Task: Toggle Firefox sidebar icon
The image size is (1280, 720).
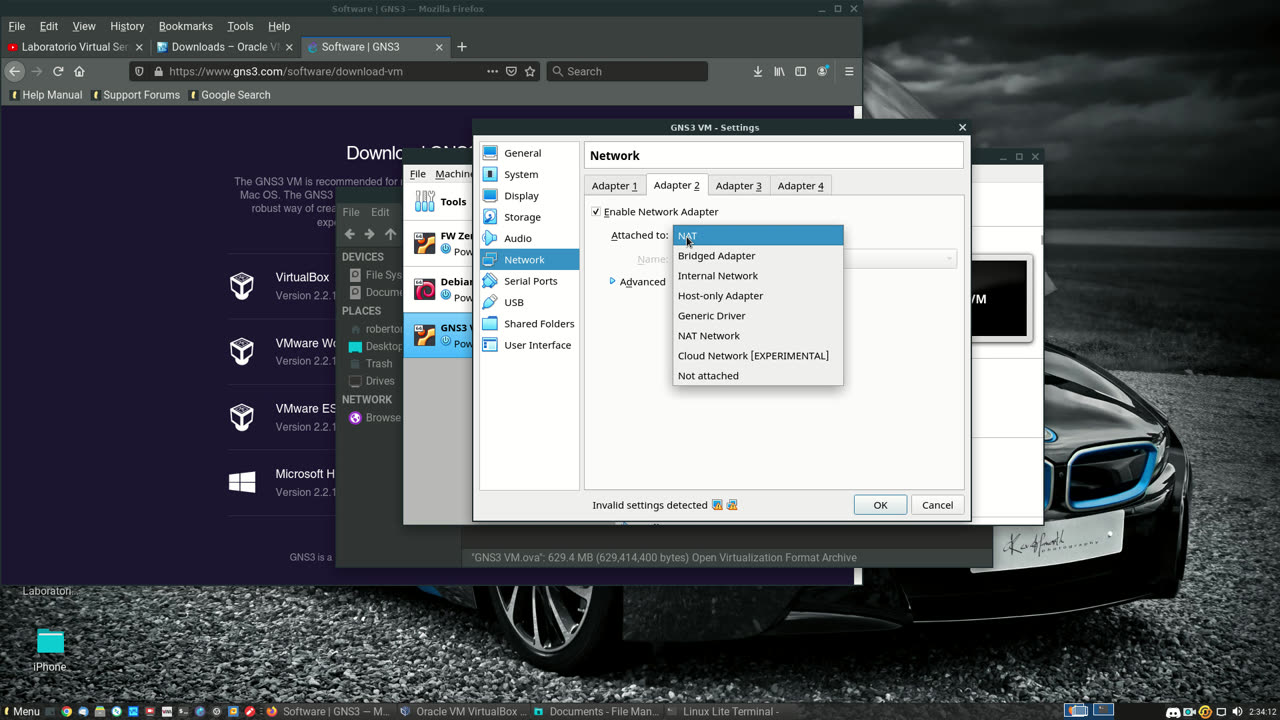Action: (x=800, y=72)
